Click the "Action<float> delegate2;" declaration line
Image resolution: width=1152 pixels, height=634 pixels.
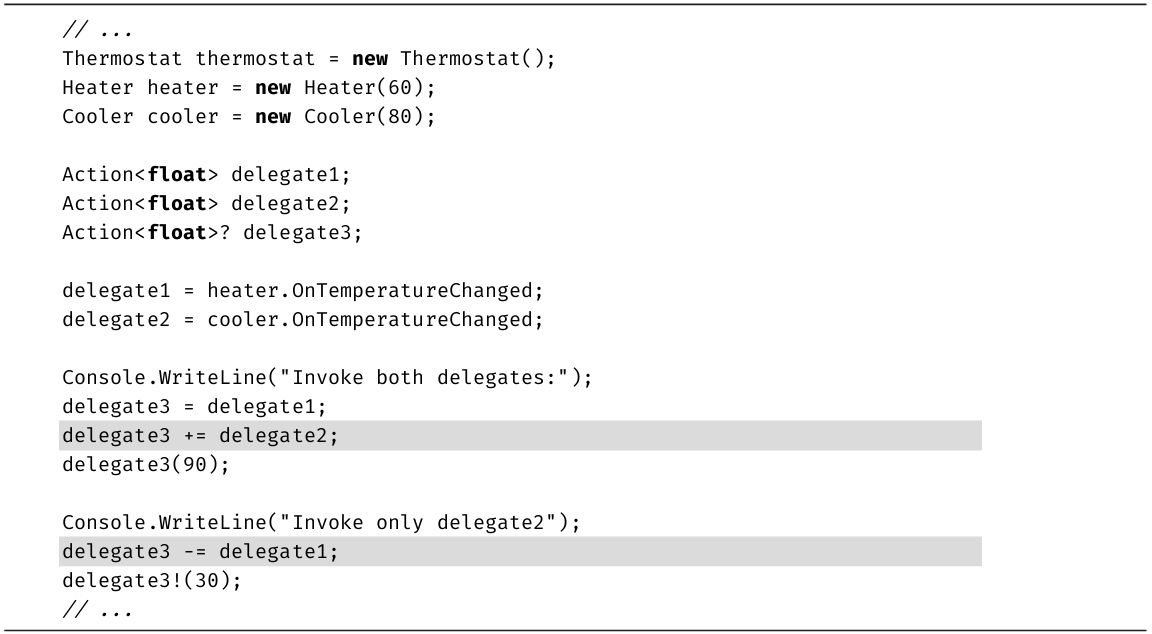[x=206, y=204]
